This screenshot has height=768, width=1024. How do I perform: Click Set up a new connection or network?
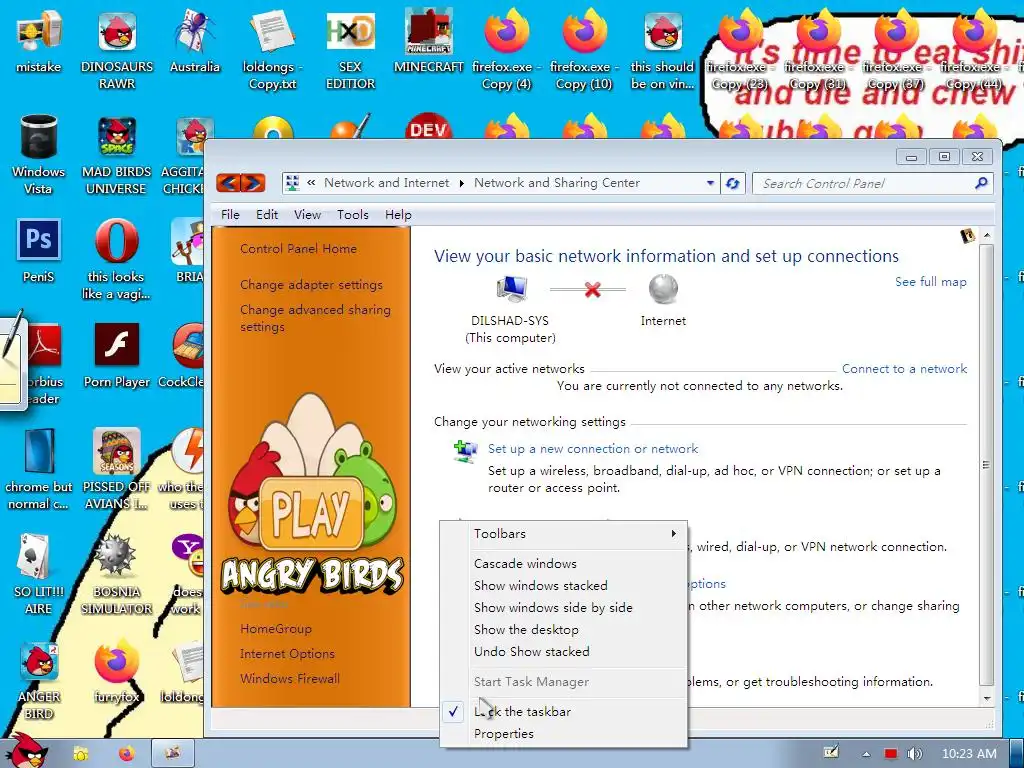point(592,449)
